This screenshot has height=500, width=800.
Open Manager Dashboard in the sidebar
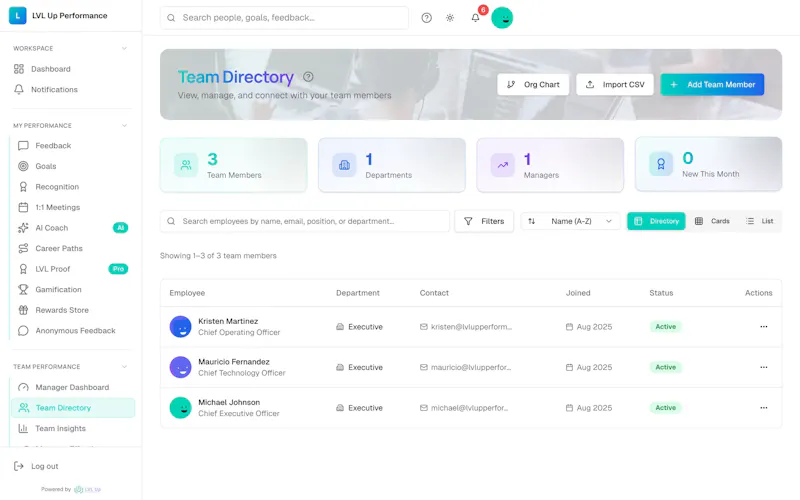[72, 387]
